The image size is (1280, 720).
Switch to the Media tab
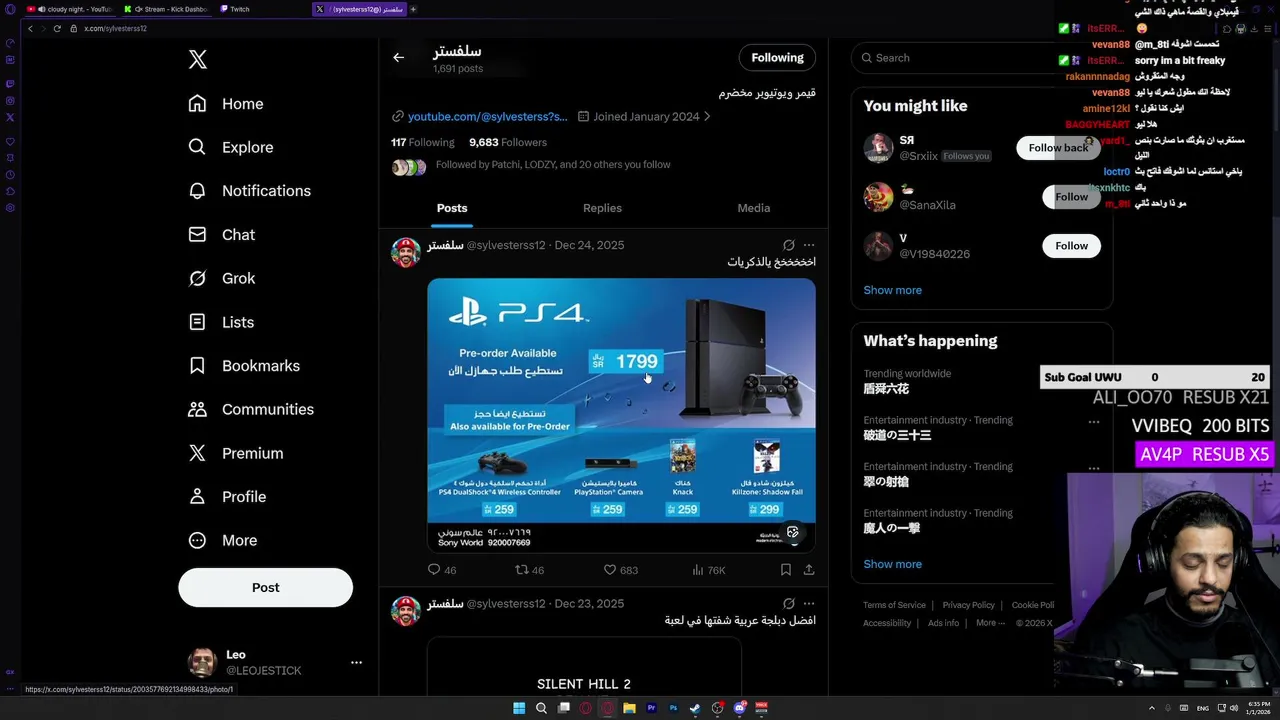pyautogui.click(x=754, y=208)
